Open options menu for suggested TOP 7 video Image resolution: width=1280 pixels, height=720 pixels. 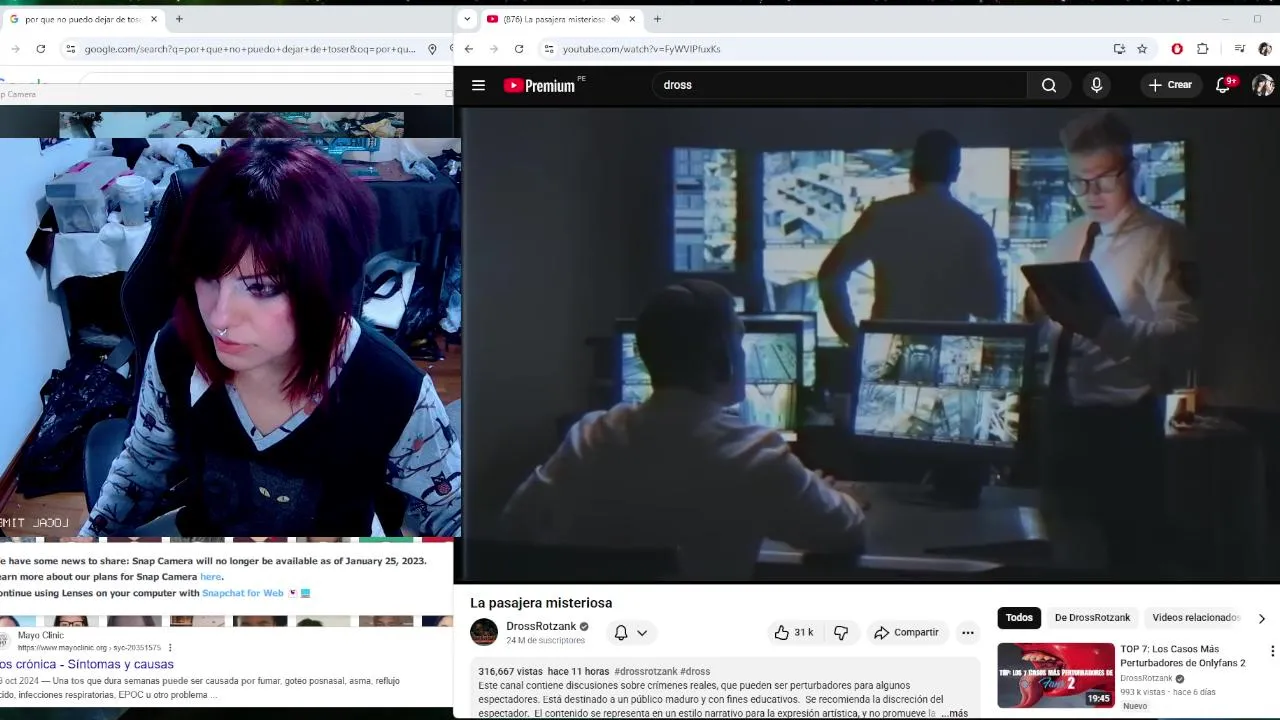[1272, 651]
